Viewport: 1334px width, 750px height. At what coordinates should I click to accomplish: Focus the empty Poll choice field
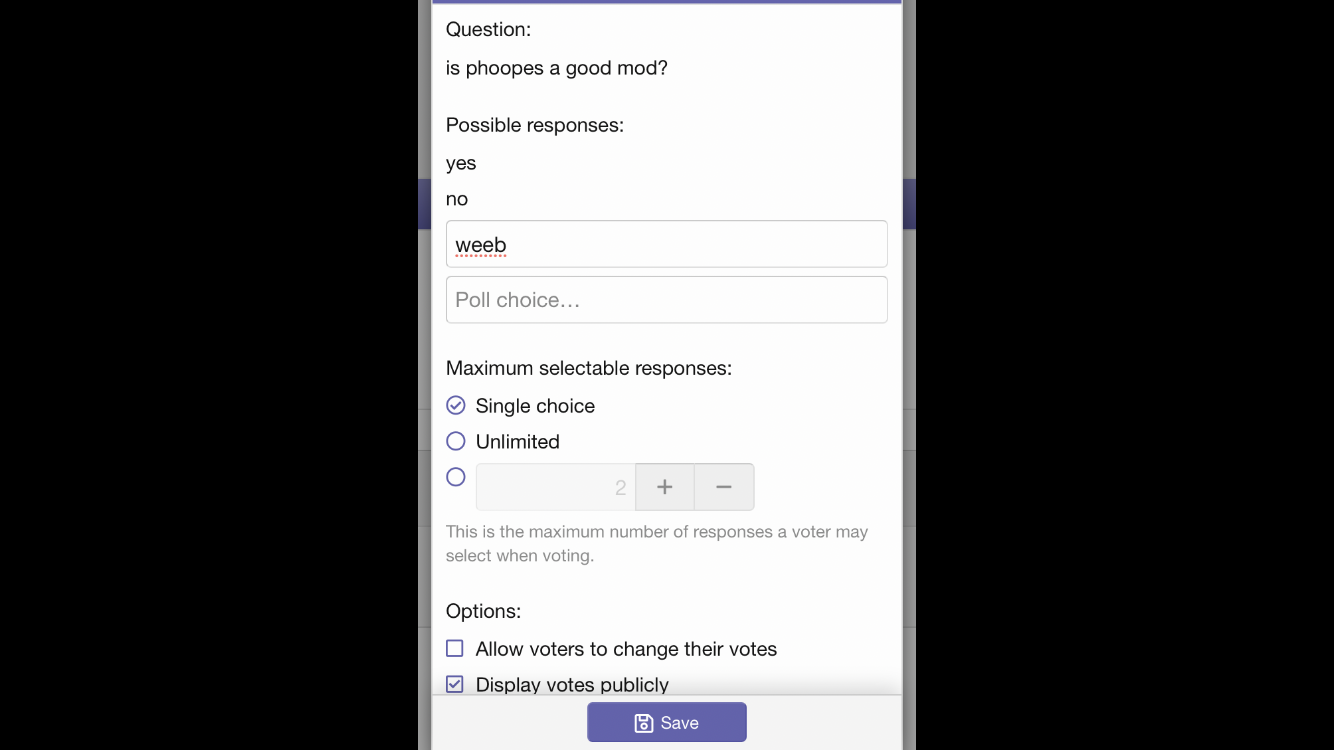[x=666, y=300]
